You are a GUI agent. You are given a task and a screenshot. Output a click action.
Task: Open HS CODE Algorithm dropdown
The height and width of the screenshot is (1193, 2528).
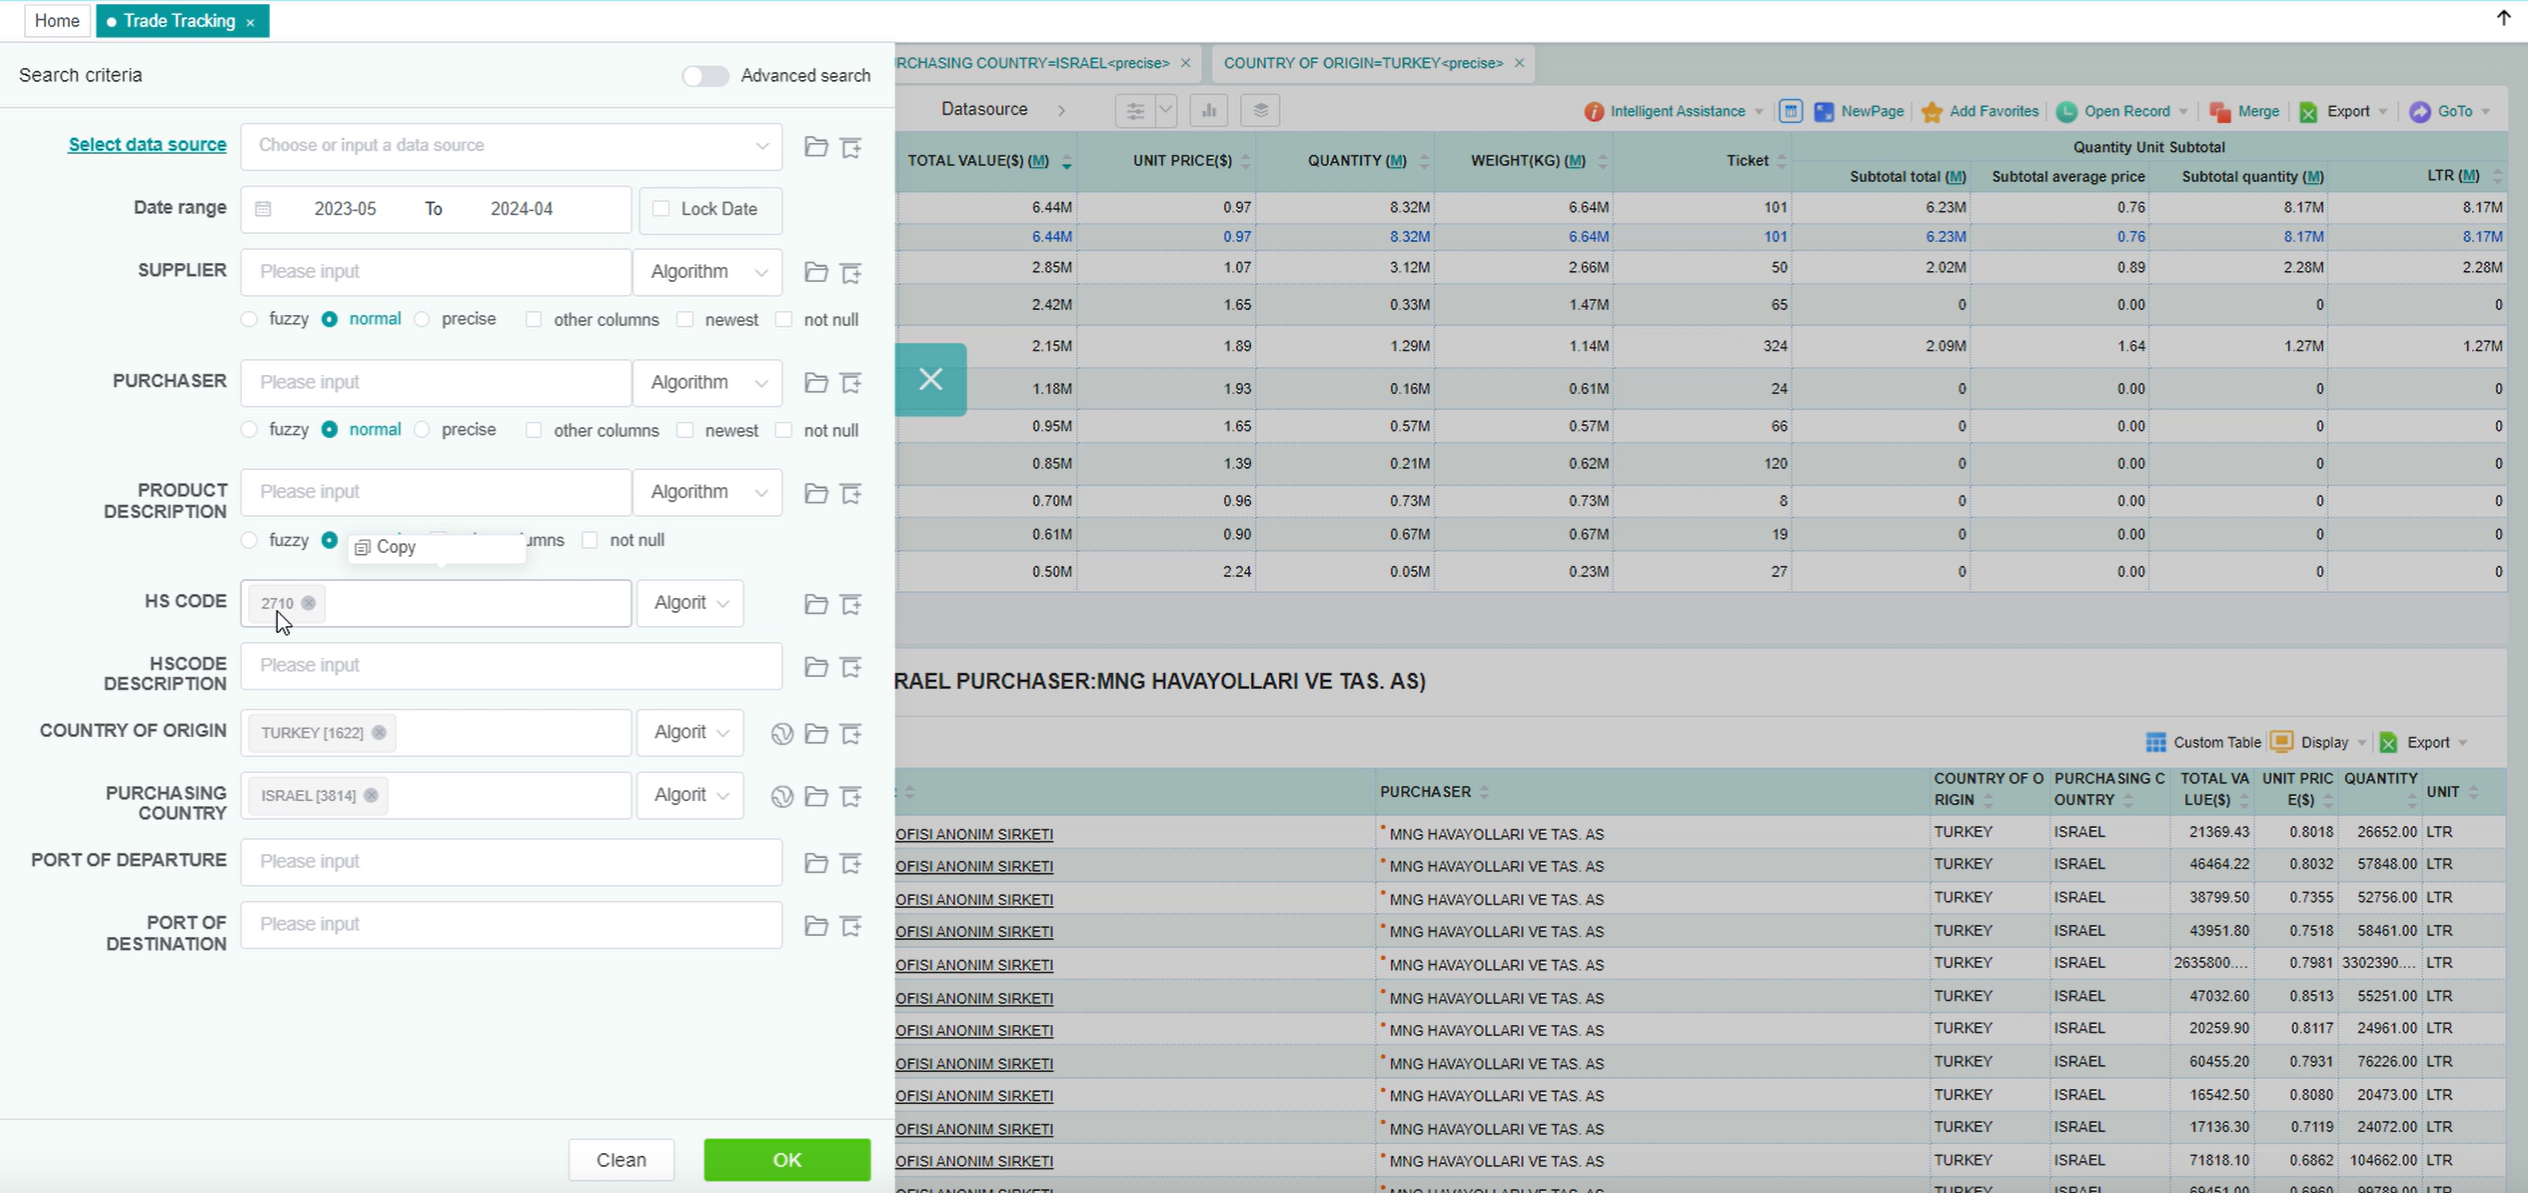[690, 603]
